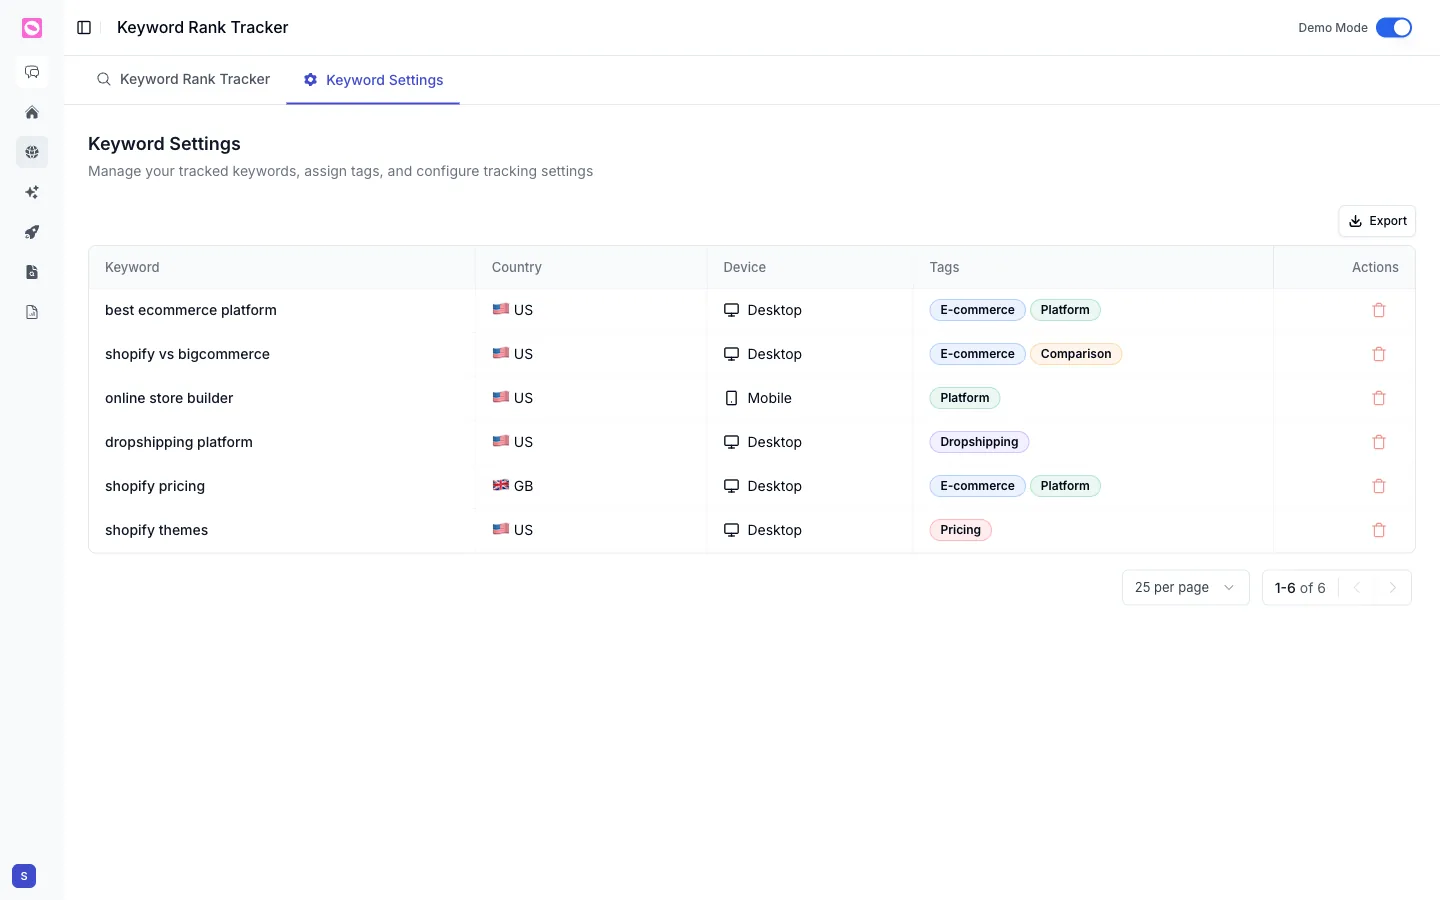1440x900 pixels.
Task: Delete the dropshipping platform keyword
Action: coord(1379,442)
